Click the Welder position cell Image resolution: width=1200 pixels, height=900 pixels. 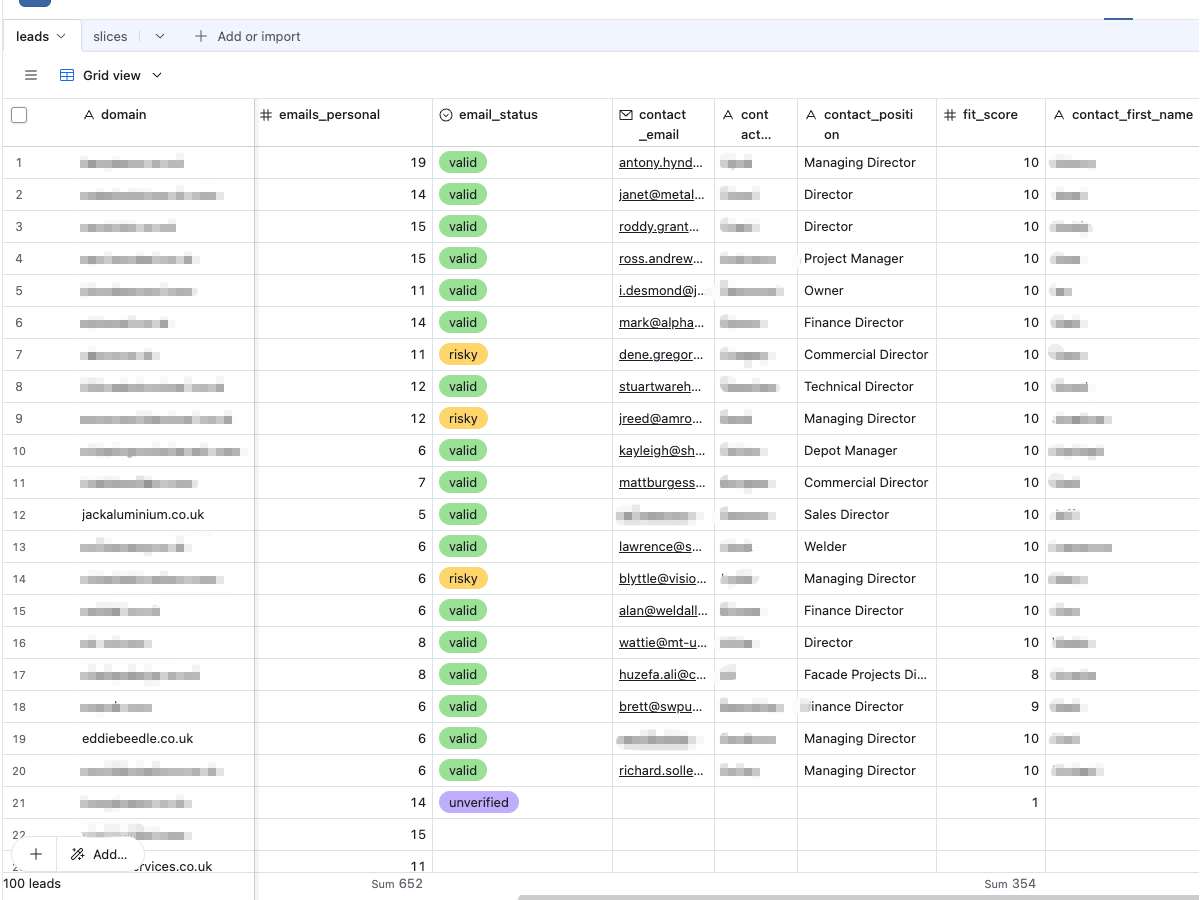click(867, 546)
